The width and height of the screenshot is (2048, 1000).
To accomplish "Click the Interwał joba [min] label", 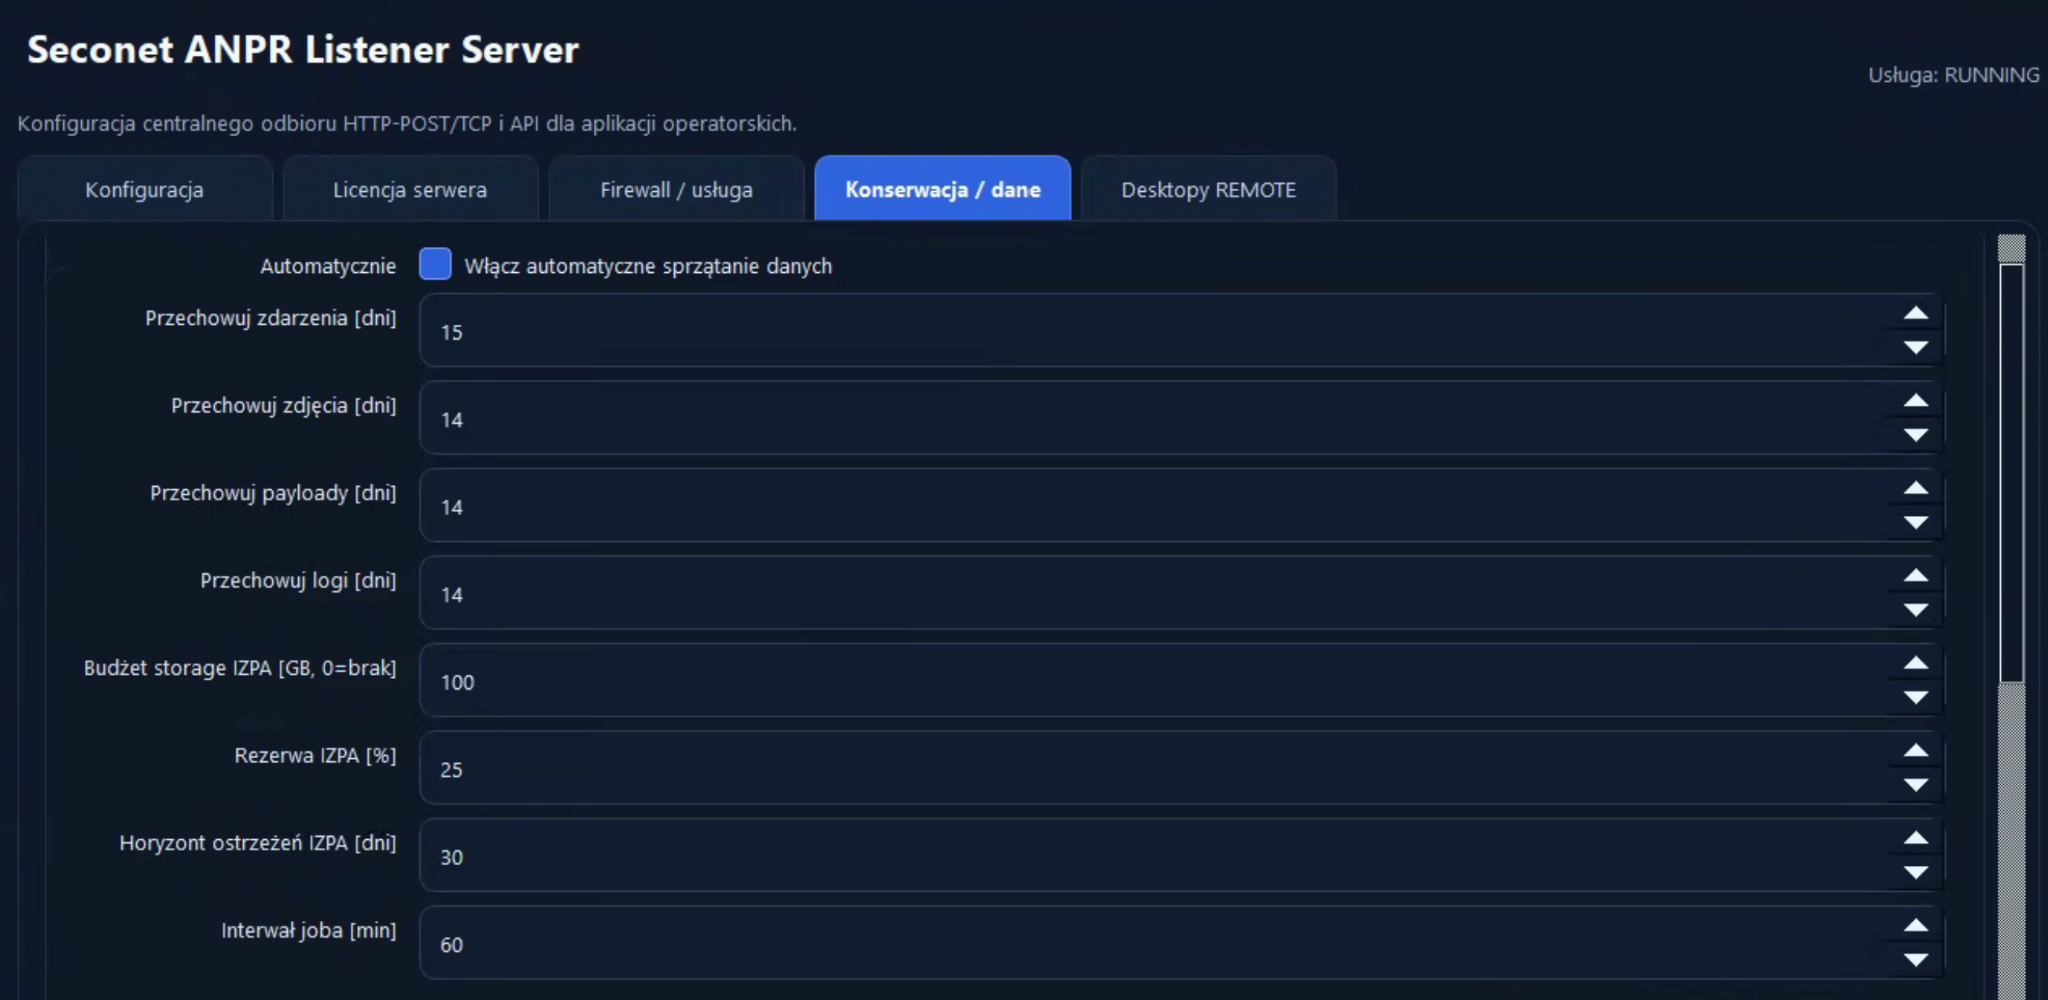I will pyautogui.click(x=309, y=930).
